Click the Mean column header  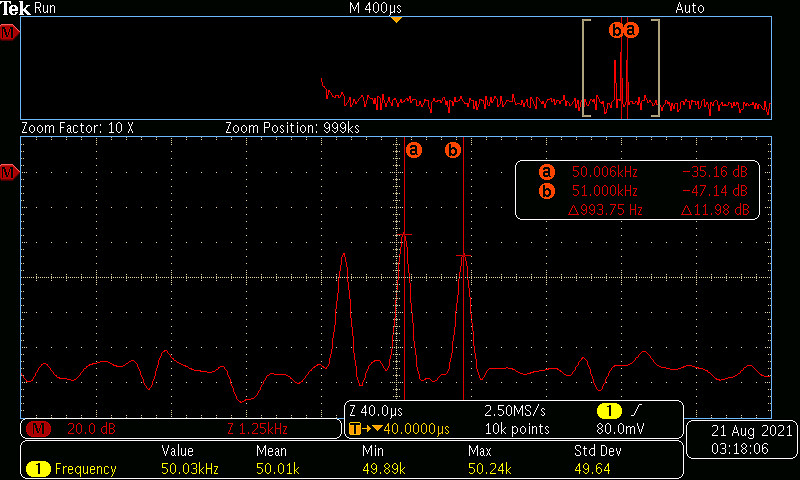coord(271,451)
